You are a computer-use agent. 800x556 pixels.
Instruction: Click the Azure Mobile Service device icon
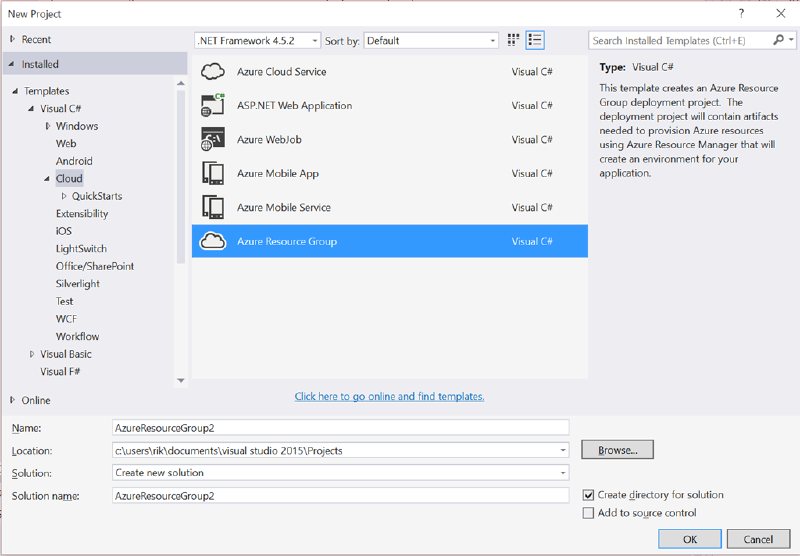coord(213,207)
